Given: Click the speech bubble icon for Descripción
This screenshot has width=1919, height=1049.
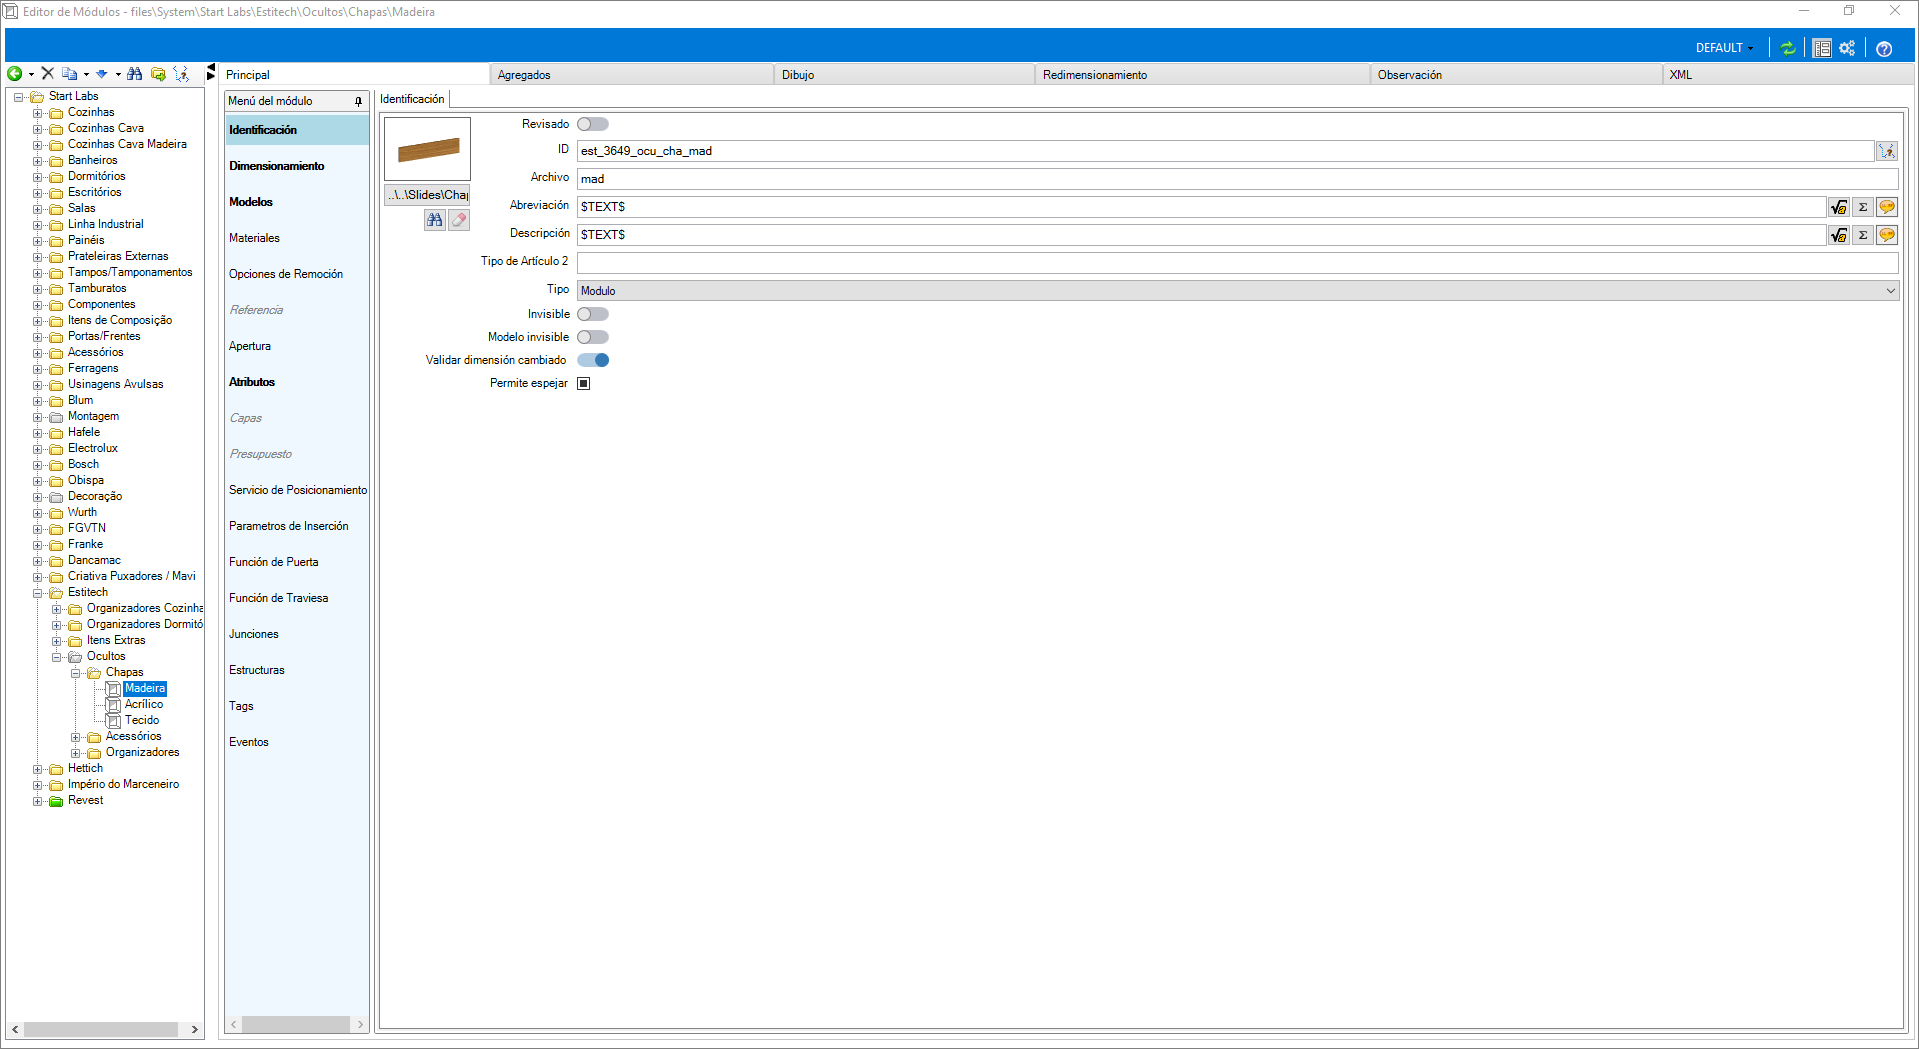Looking at the screenshot, I should [x=1887, y=235].
